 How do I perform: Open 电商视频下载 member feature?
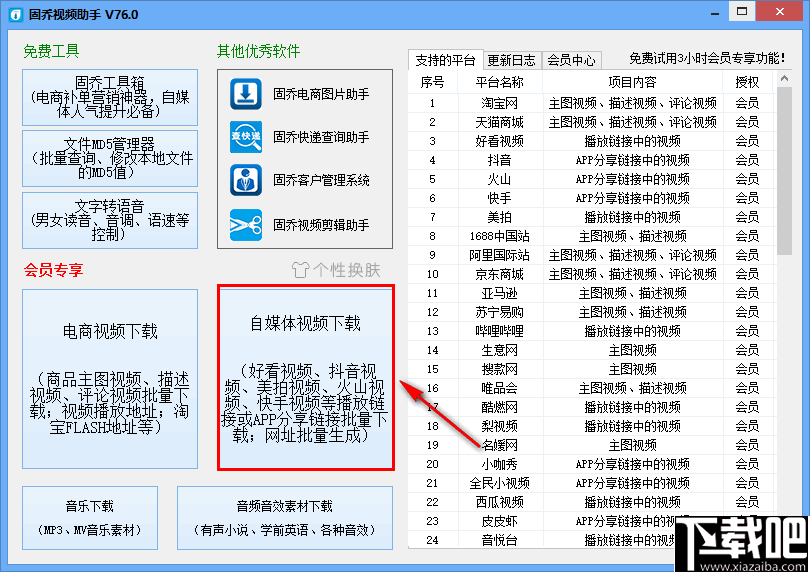tap(110, 379)
